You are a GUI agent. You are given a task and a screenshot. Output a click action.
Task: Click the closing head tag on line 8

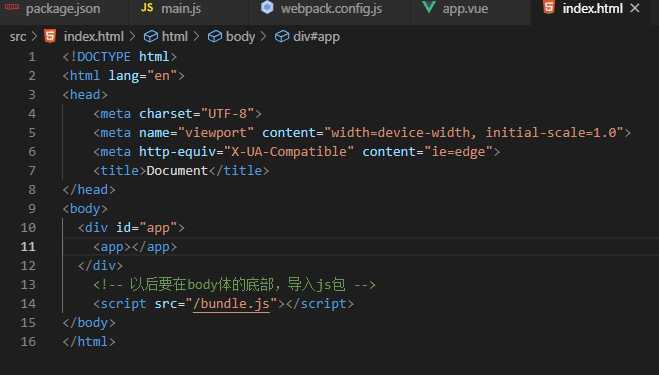[89, 190]
